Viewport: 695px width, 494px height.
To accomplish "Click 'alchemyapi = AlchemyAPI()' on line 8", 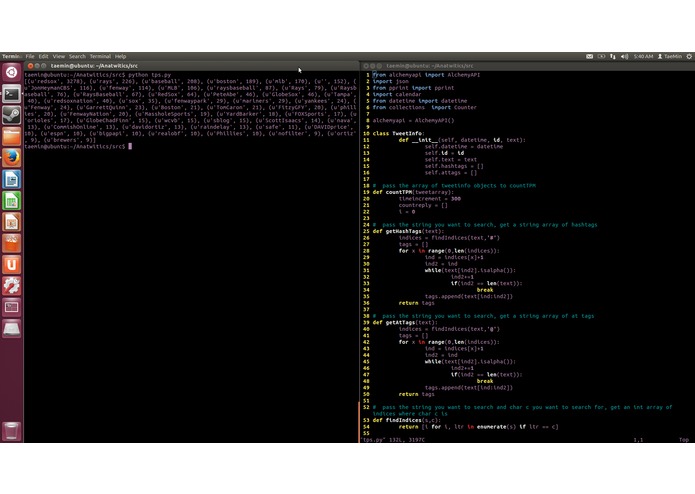I will tap(414, 121).
